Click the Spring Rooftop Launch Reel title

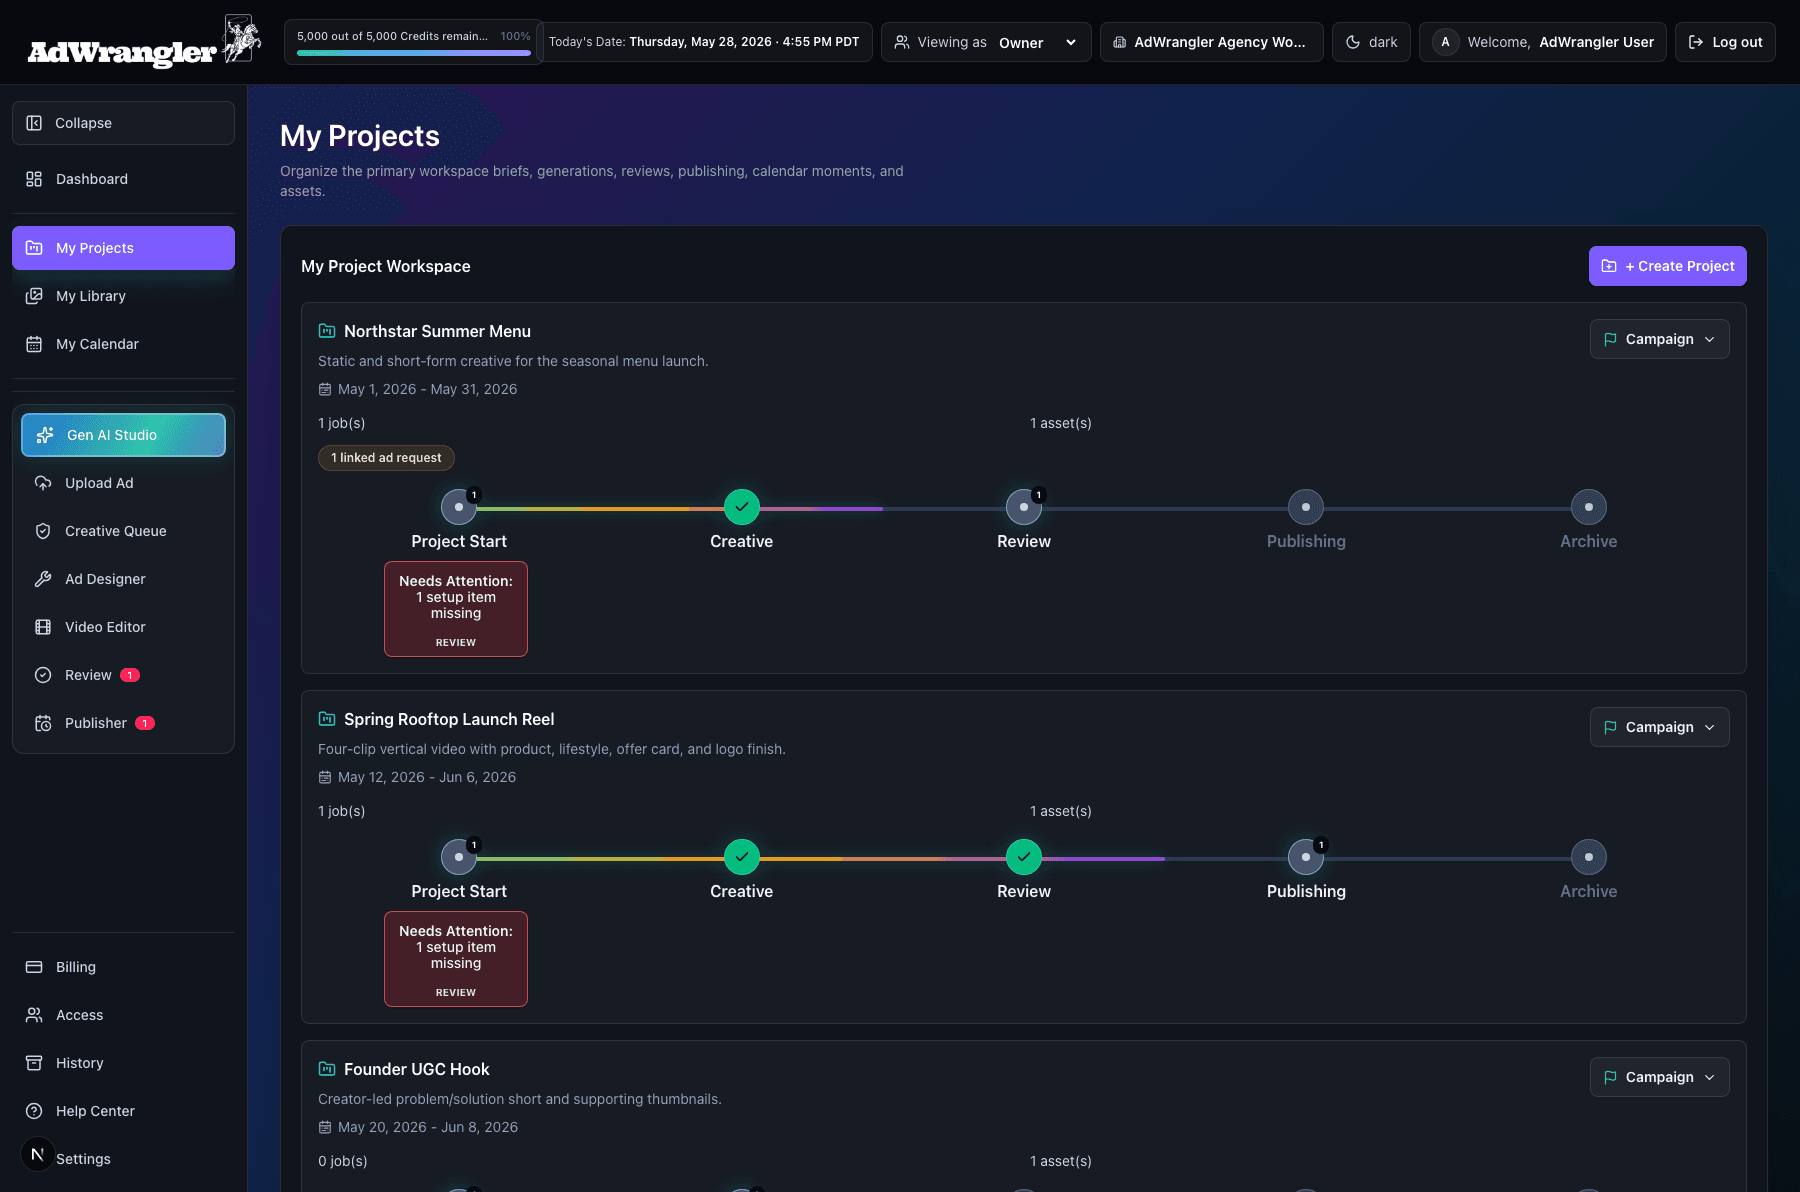(x=449, y=719)
